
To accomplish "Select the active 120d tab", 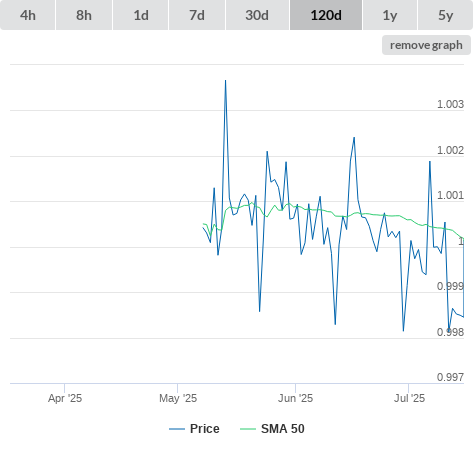I will pyautogui.click(x=326, y=15).
